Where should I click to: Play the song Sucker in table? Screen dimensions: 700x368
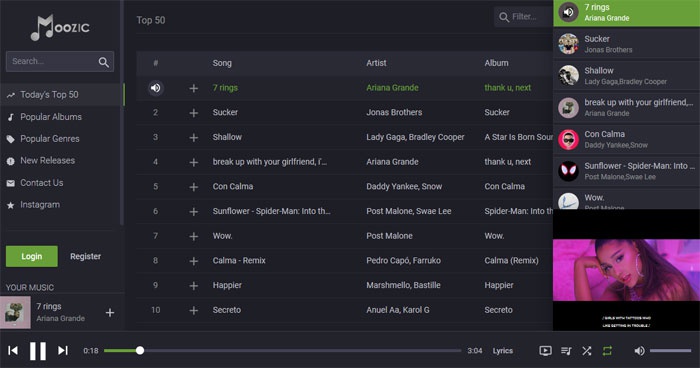tap(225, 113)
